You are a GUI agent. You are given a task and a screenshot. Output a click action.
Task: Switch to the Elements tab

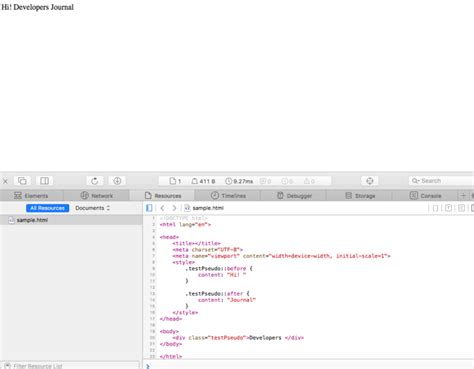click(31, 196)
